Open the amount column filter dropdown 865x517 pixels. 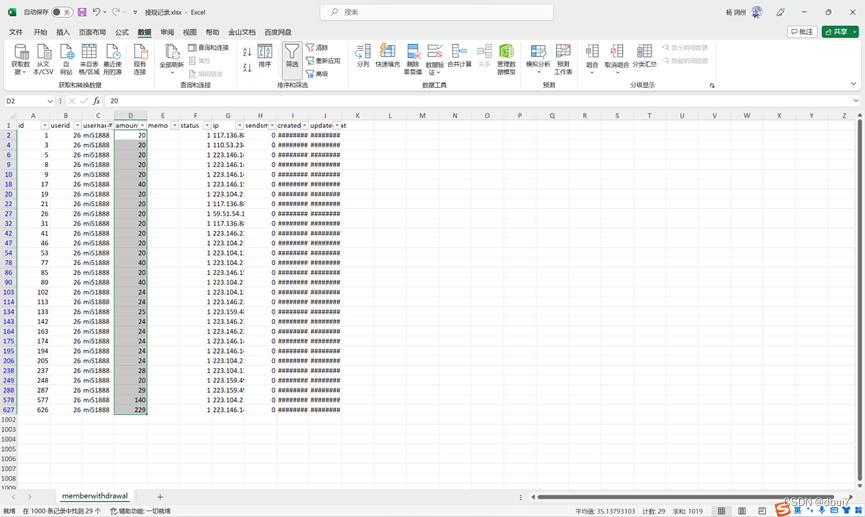click(142, 125)
